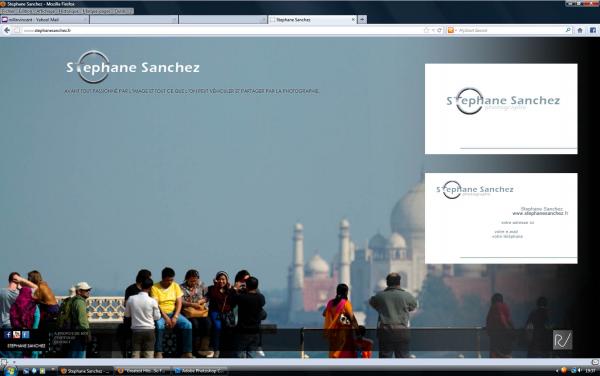Switch to the second Firefox taskbar window
This screenshot has width=600, height=376.
(x=142, y=371)
